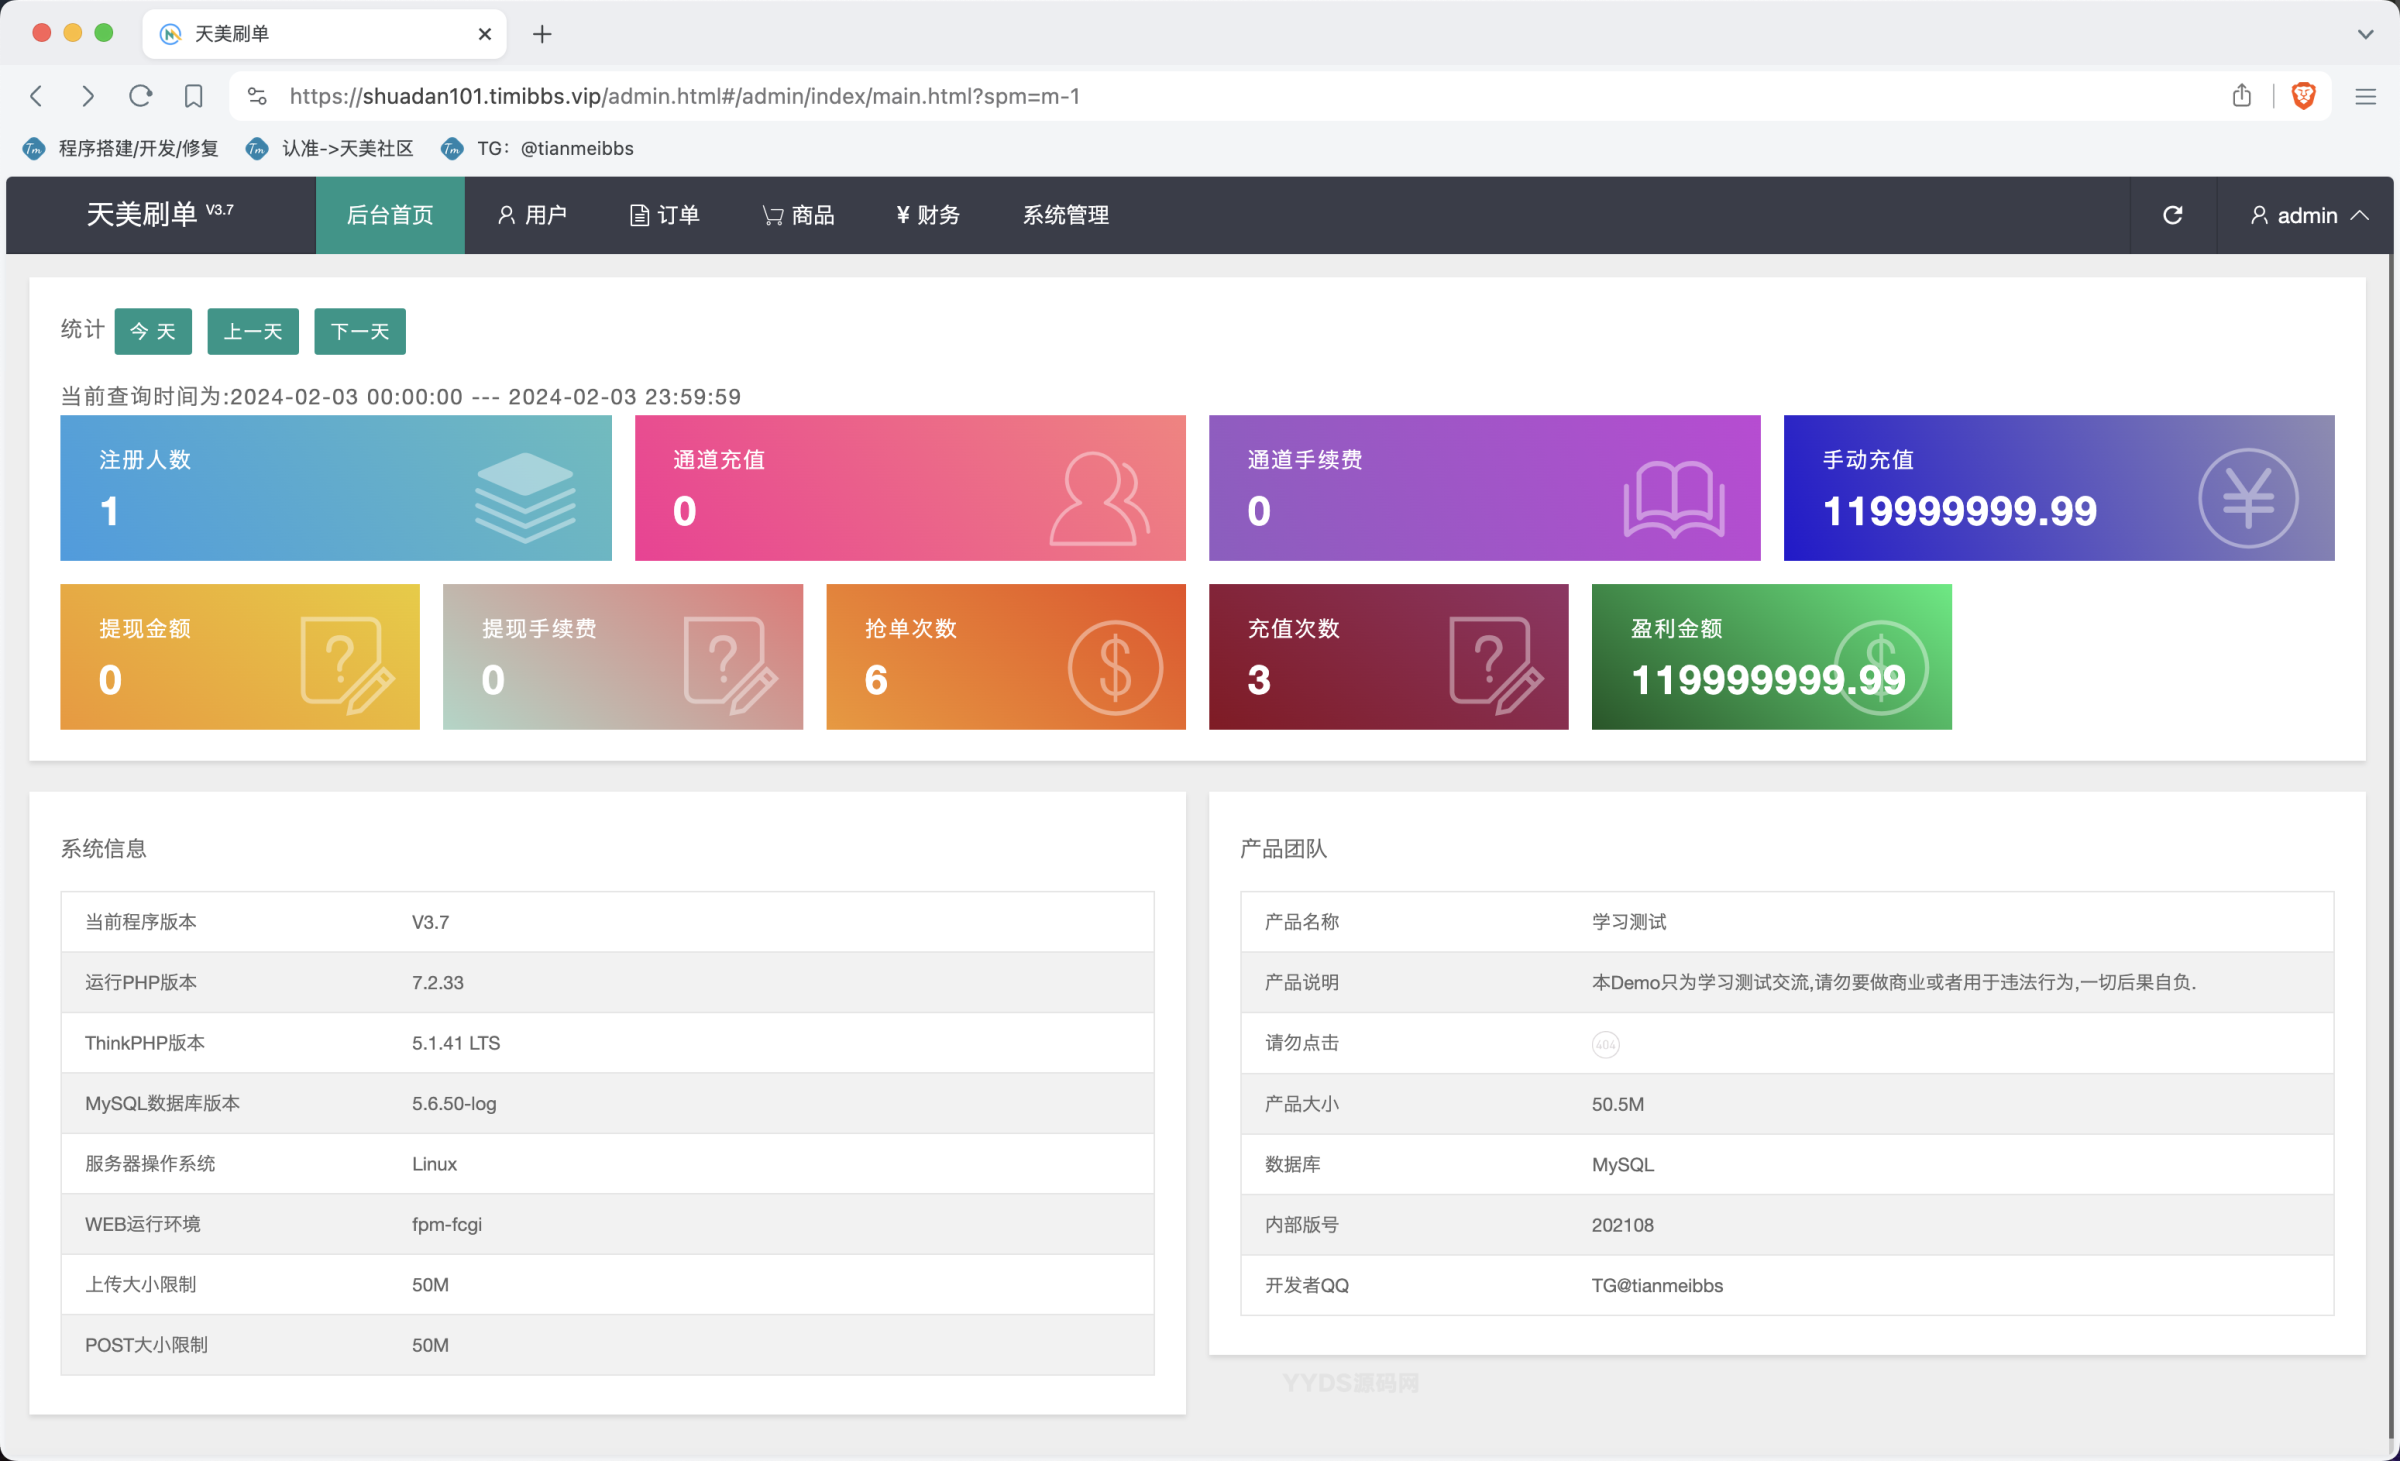Open the 订单 navigation item
2400x1461 pixels.
coord(664,215)
